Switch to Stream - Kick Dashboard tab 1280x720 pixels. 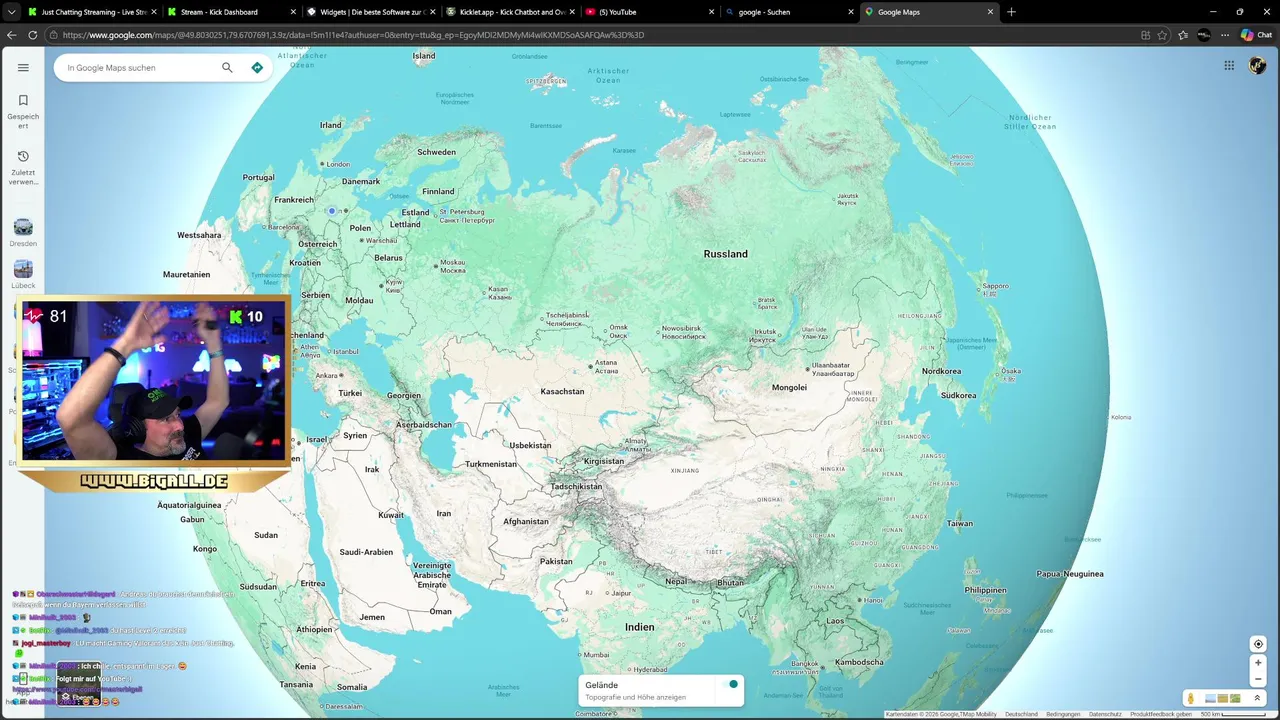click(x=230, y=12)
